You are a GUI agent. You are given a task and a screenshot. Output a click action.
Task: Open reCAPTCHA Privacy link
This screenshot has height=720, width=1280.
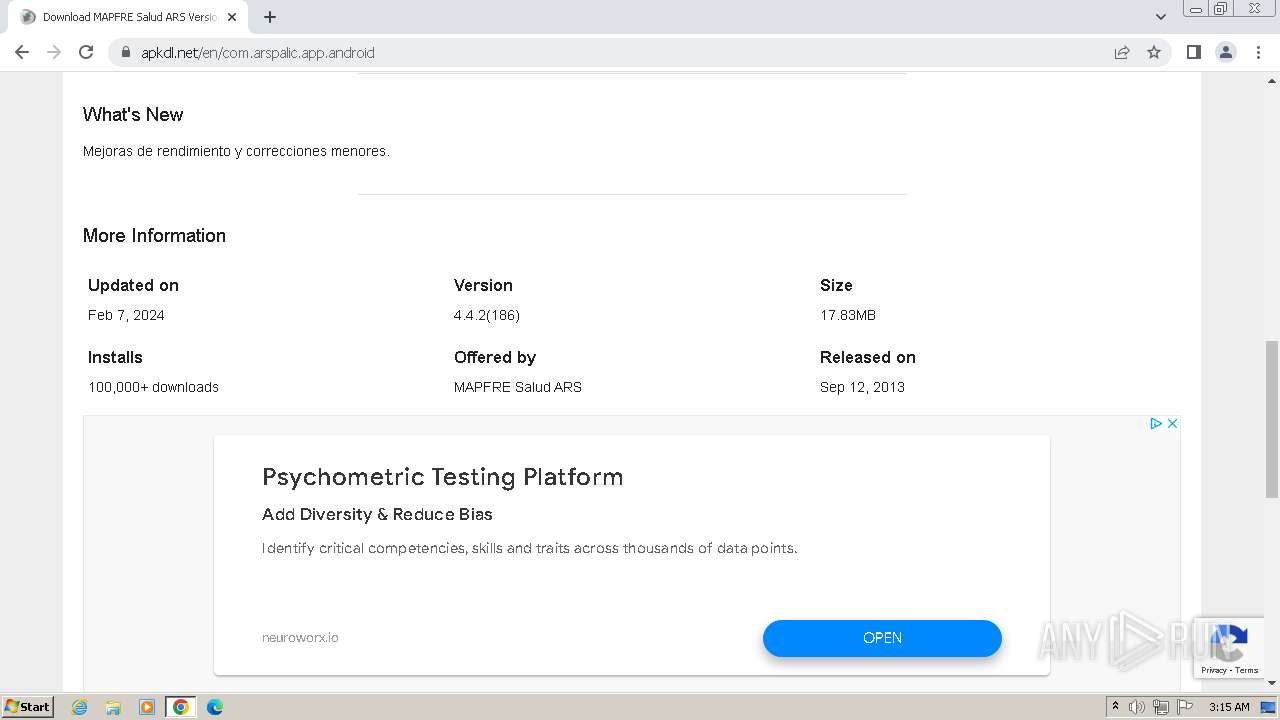[x=1214, y=670]
